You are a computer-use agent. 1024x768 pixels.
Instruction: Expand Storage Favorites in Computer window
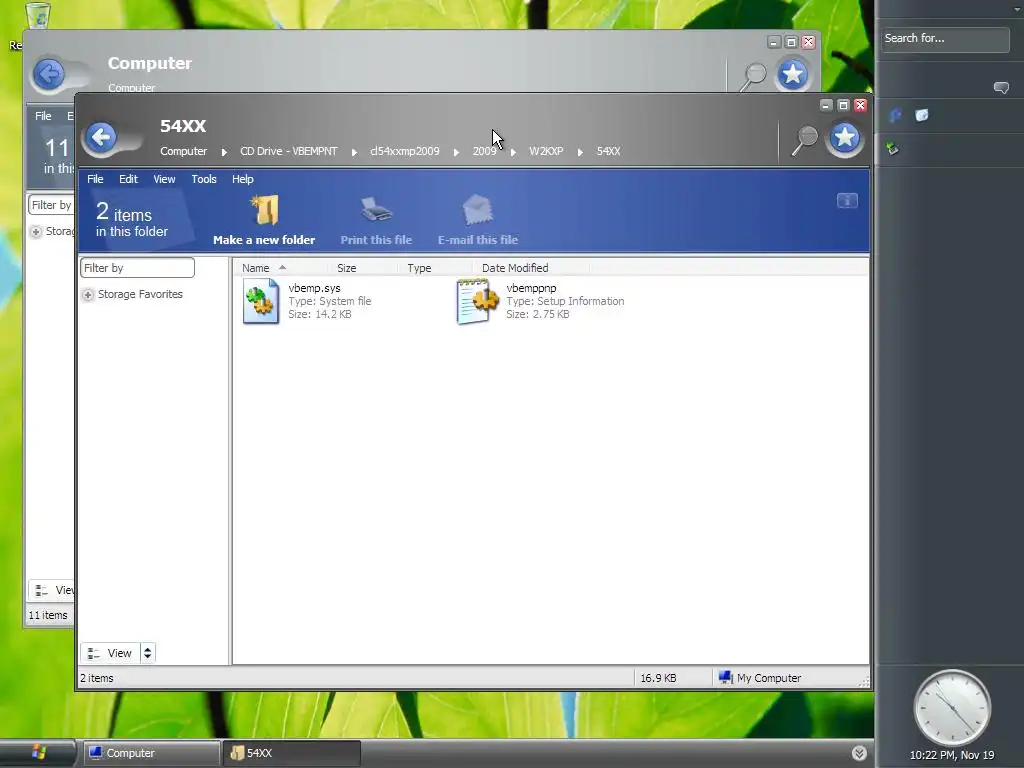tap(36, 231)
